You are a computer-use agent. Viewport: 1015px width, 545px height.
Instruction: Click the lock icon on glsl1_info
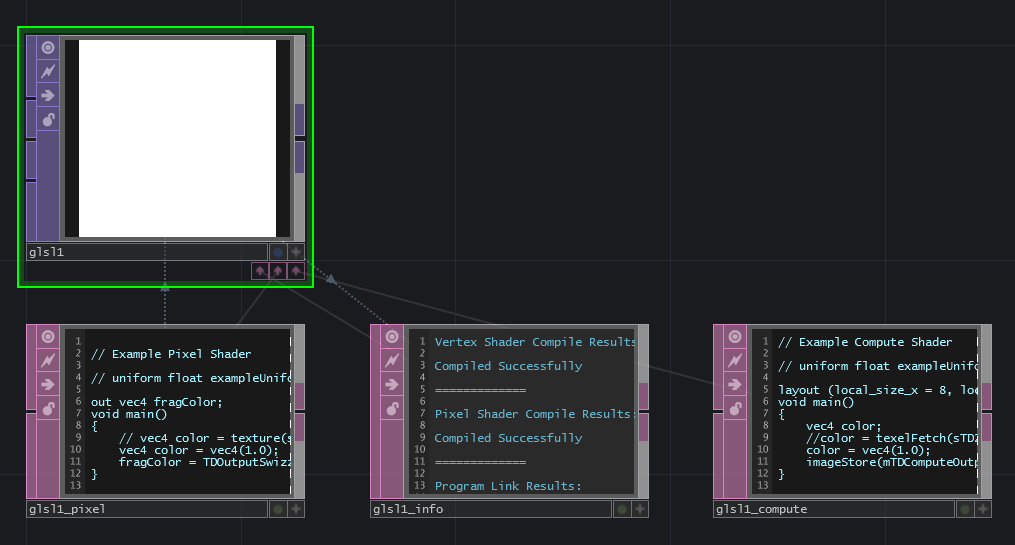point(392,408)
